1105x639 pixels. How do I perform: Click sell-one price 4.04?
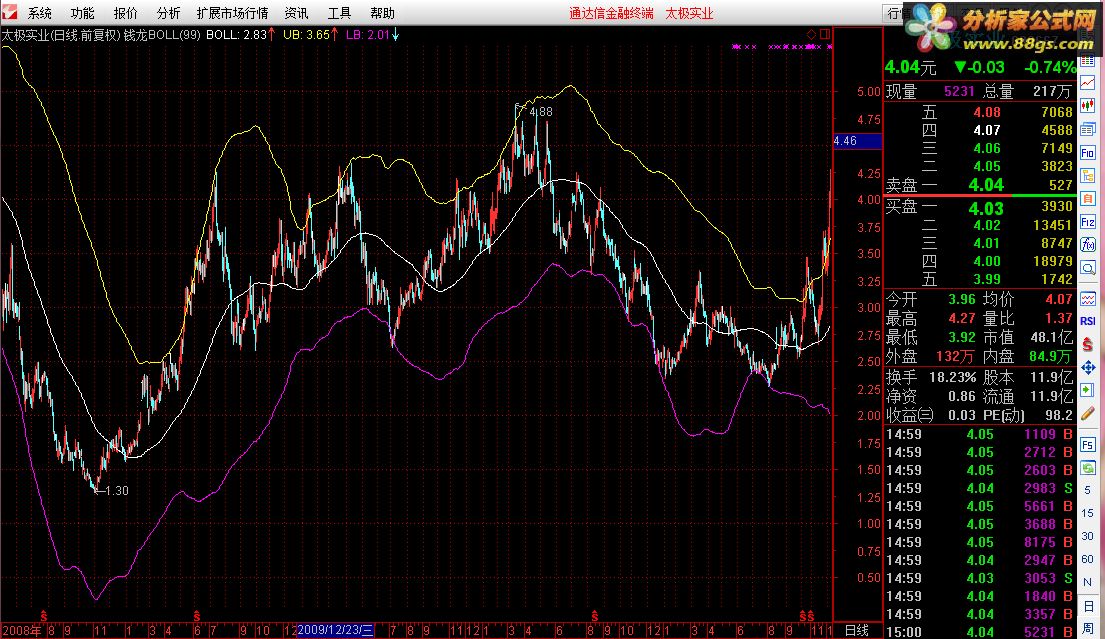(x=985, y=185)
